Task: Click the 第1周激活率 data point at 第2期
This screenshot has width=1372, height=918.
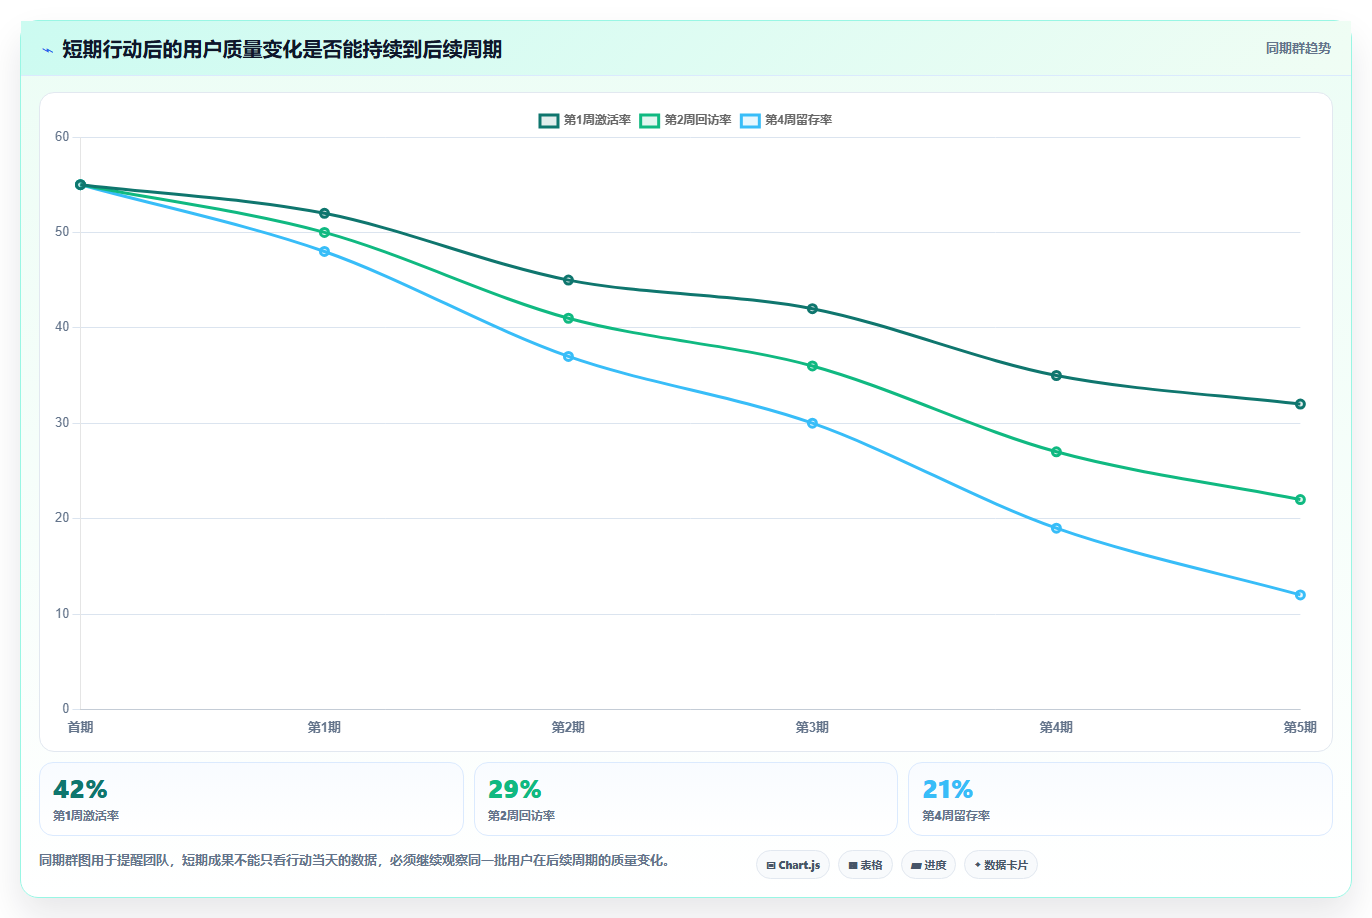Action: coord(568,280)
